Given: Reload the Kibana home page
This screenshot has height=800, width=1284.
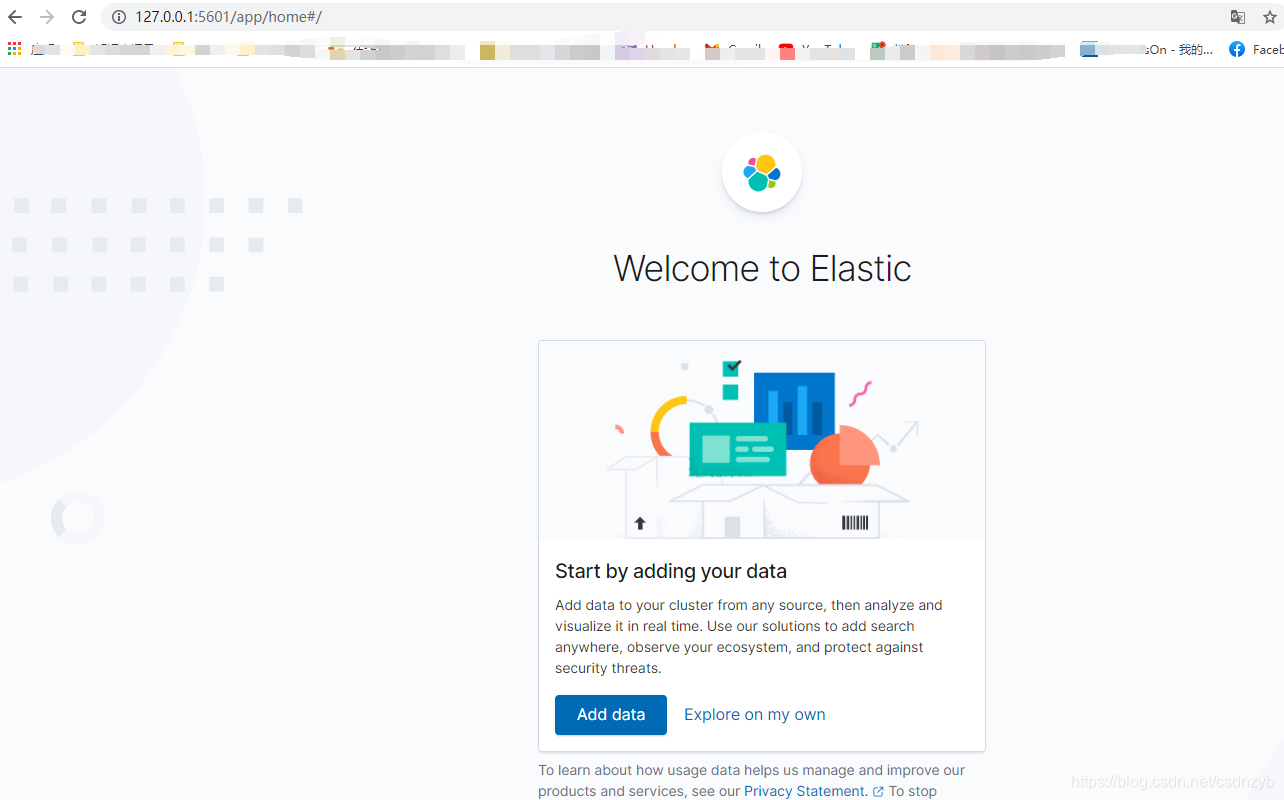Looking at the screenshot, I should point(79,17).
